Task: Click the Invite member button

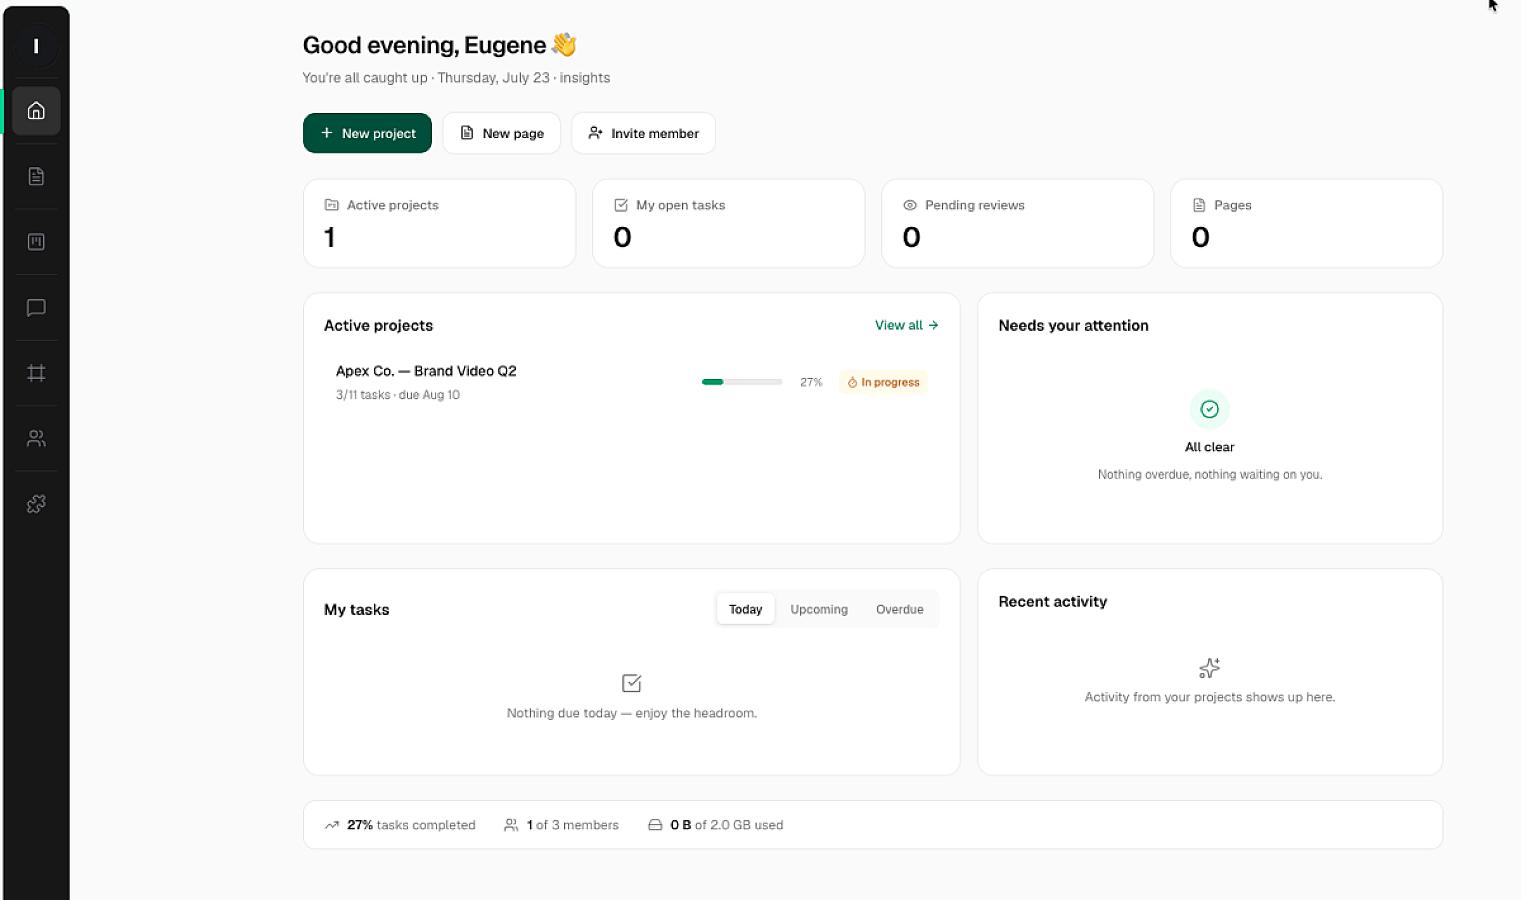Action: 643,133
